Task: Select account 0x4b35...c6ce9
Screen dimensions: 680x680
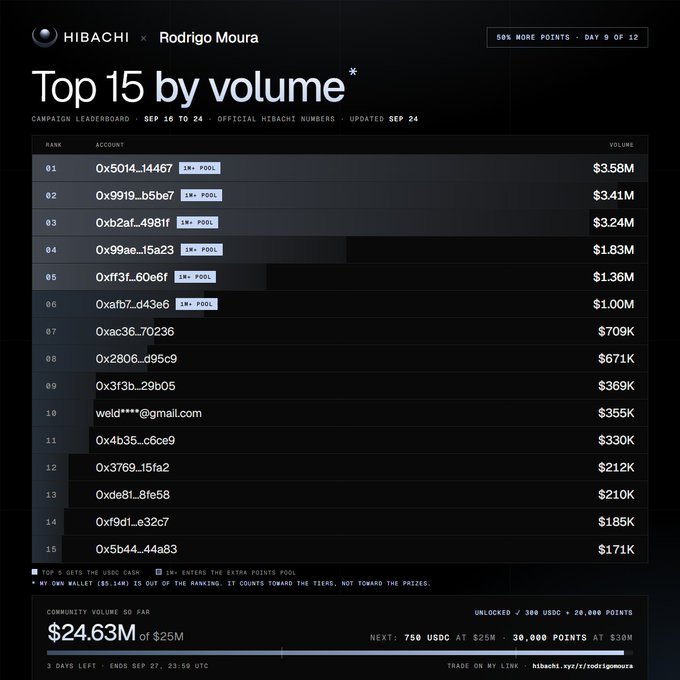Action: coord(135,441)
